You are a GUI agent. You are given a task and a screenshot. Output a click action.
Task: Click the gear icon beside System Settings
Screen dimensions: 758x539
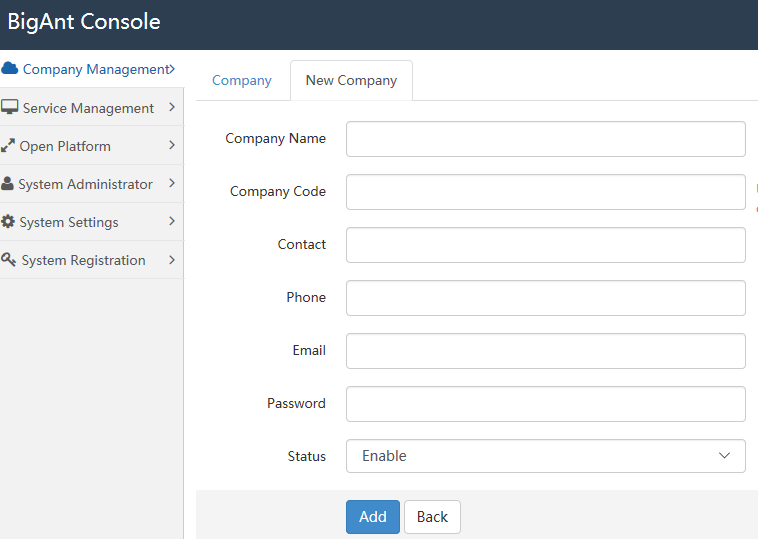[x=9, y=222]
